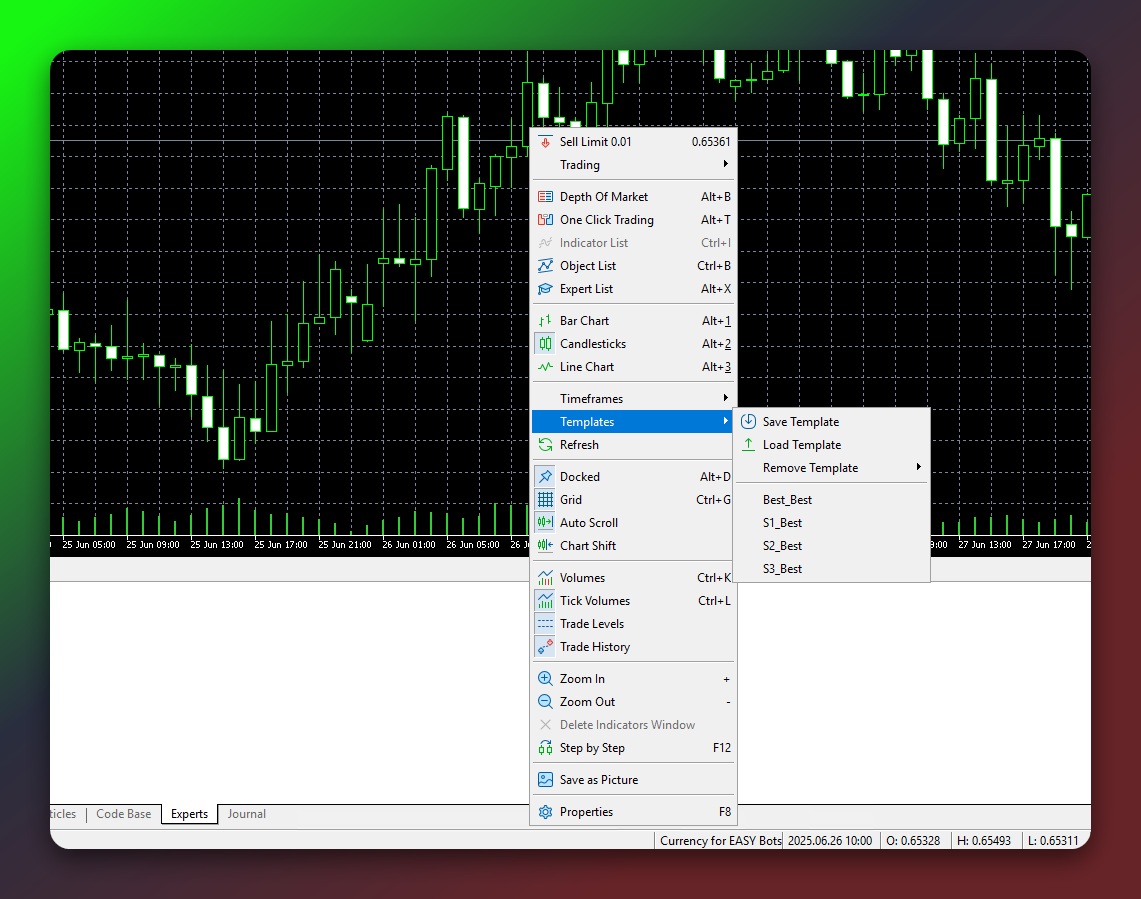The height and width of the screenshot is (899, 1141).
Task: Click the Properties gear icon
Action: point(545,812)
